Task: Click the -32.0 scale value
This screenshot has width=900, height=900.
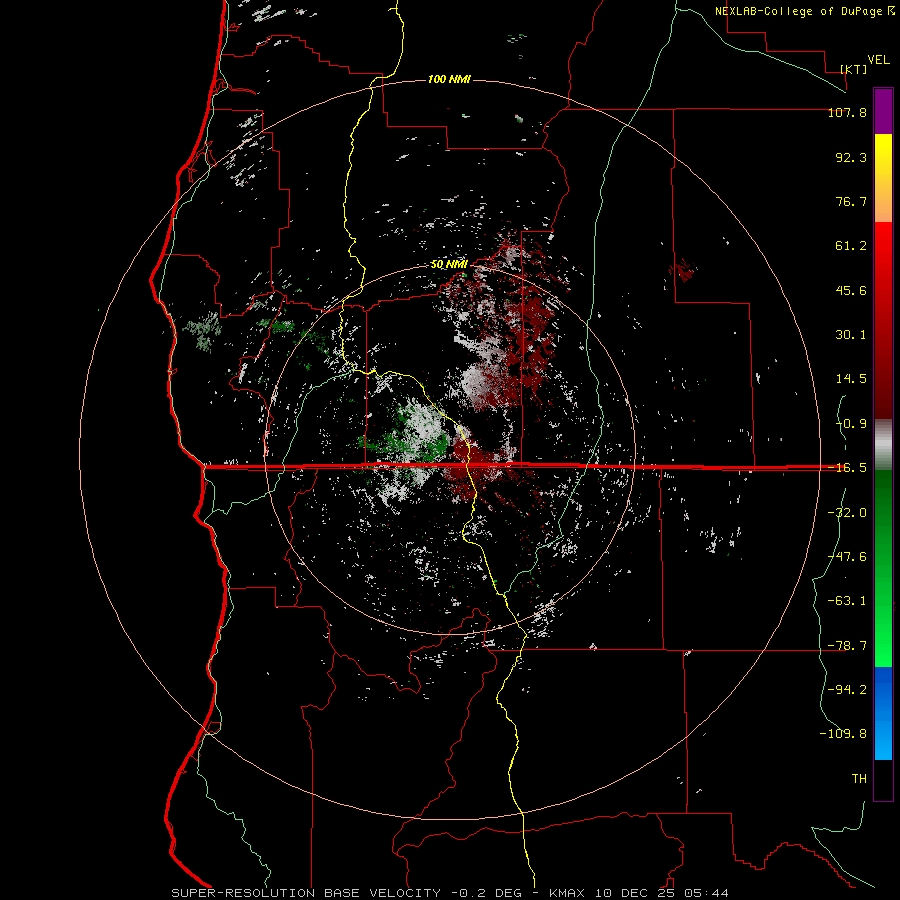Action: (x=847, y=513)
